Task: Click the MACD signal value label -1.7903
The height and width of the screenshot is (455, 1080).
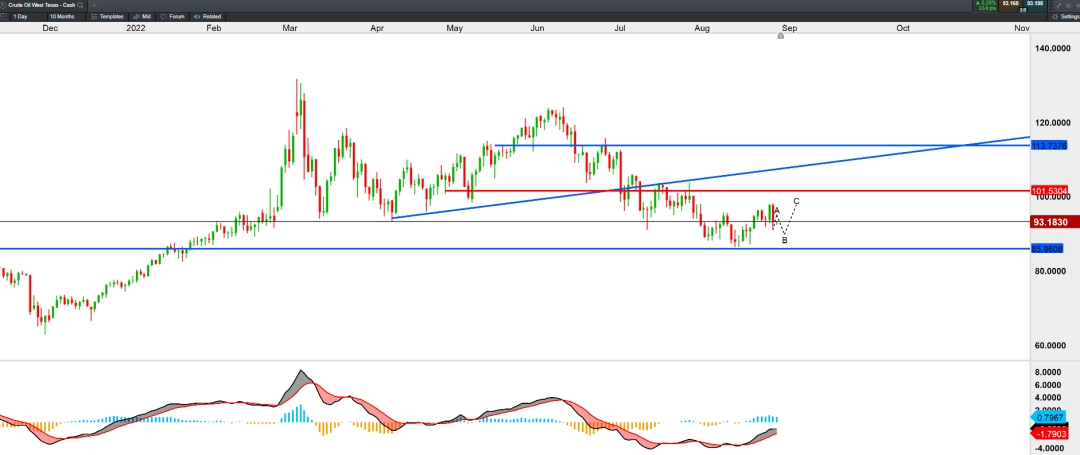Action: [1050, 434]
